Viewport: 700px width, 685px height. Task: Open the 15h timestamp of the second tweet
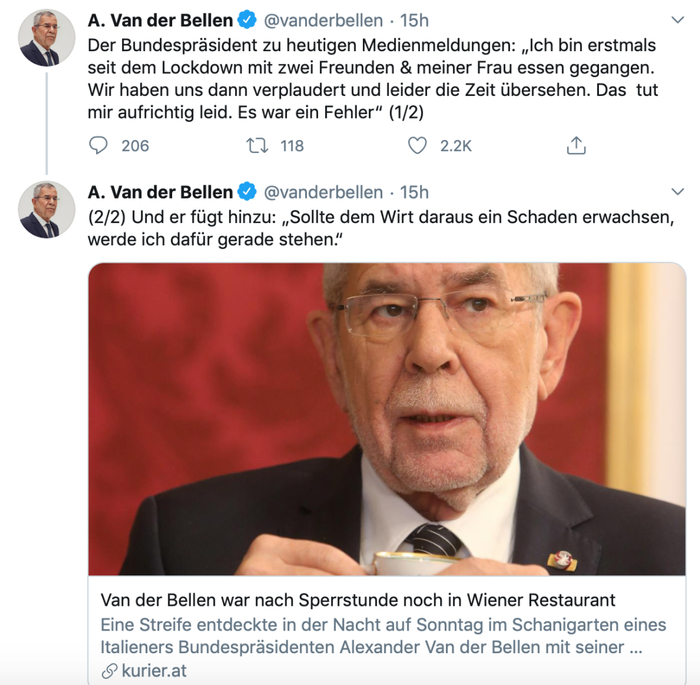[x=414, y=192]
